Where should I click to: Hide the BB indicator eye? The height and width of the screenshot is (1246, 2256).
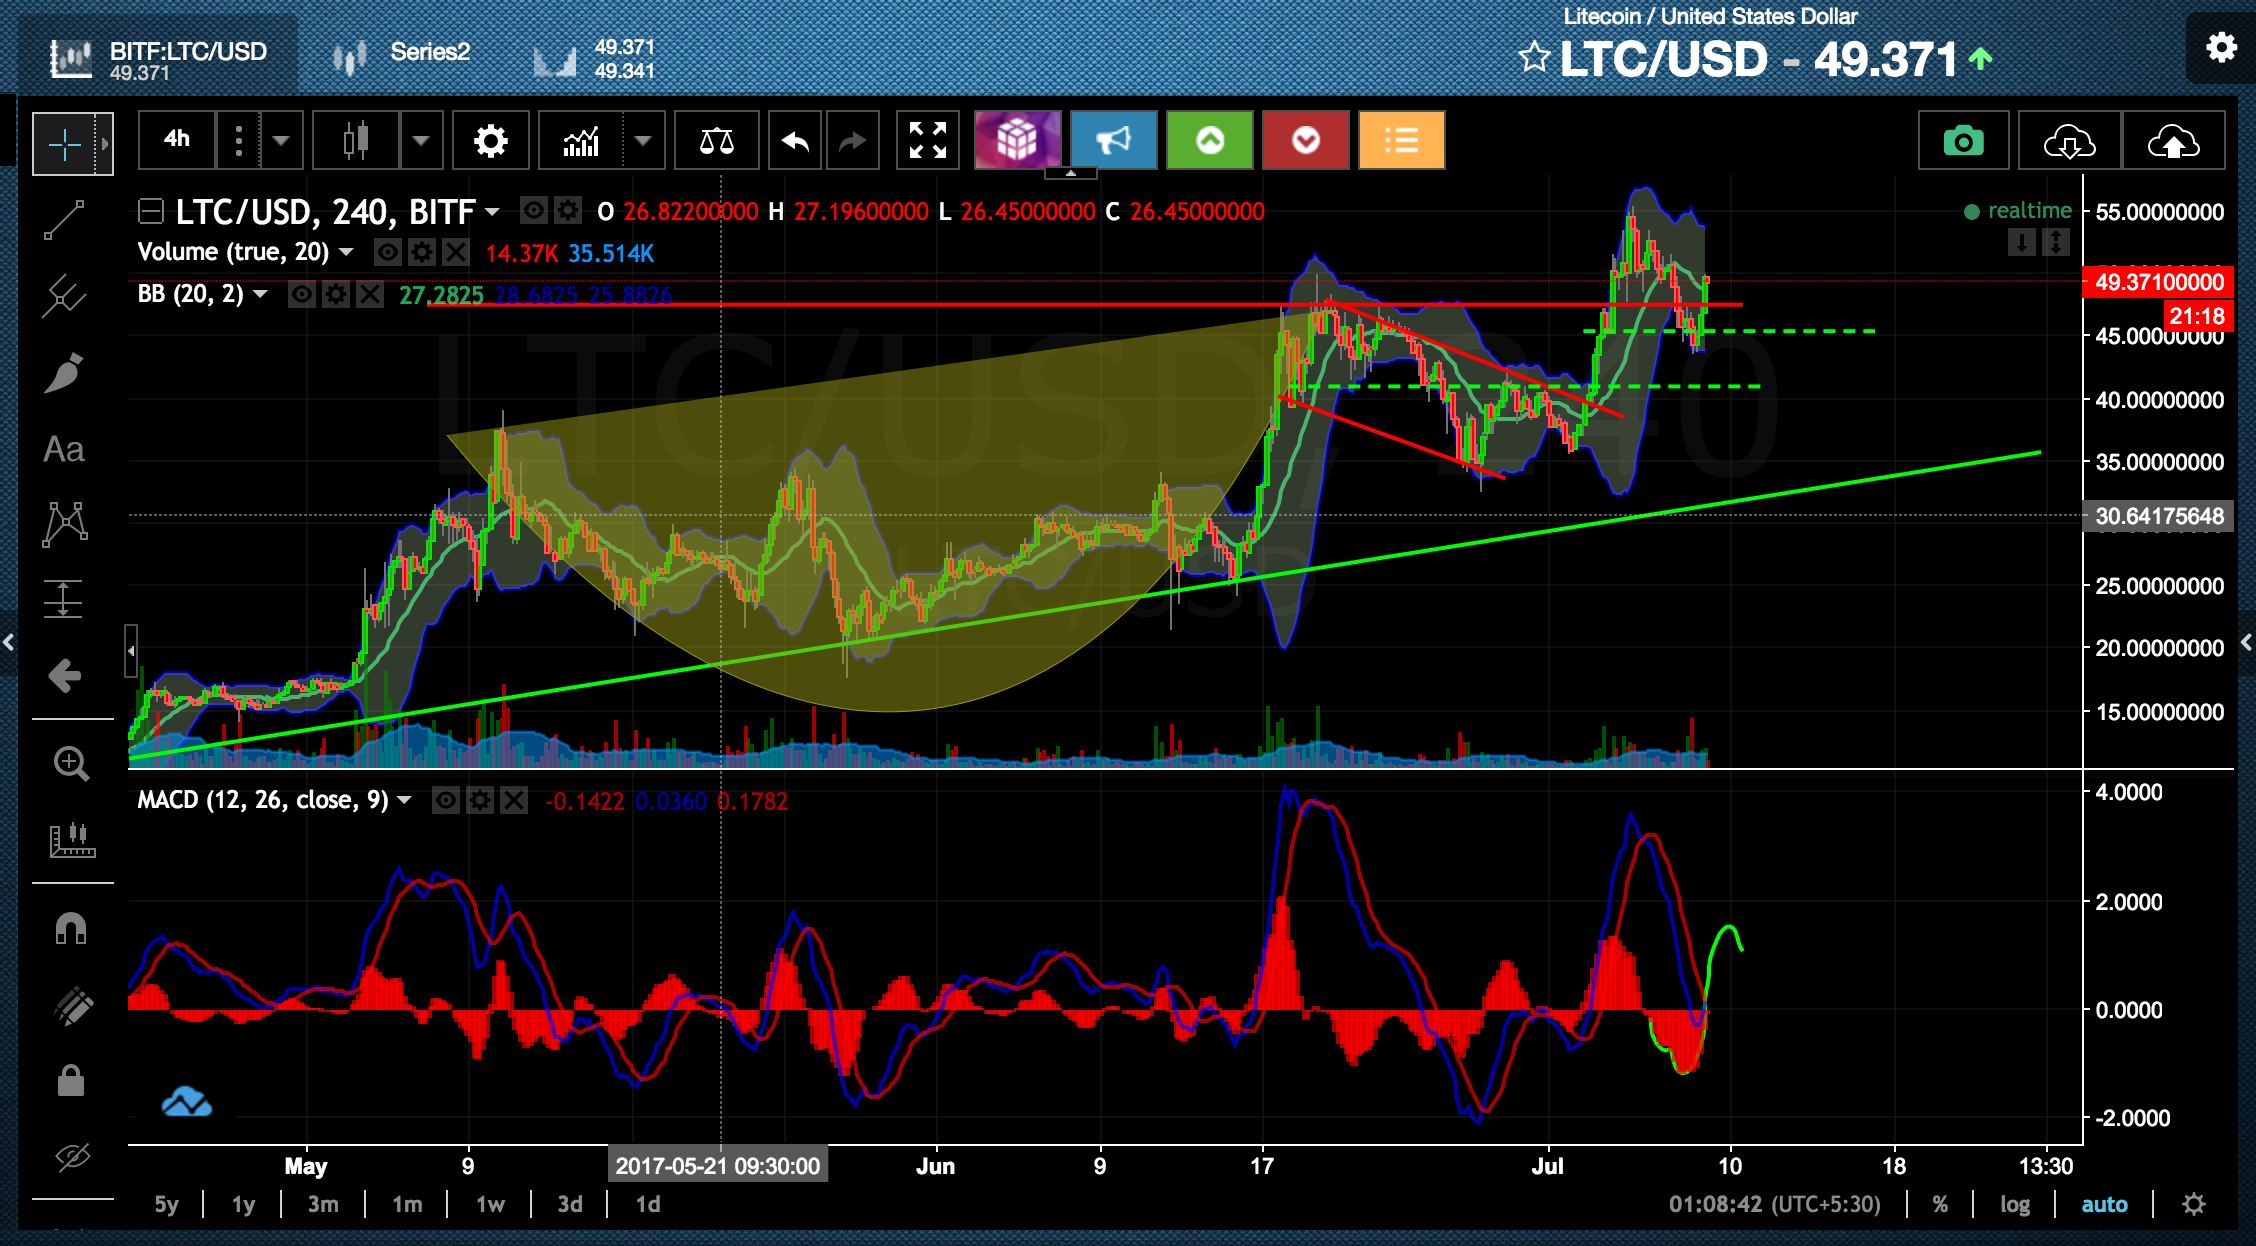302,294
